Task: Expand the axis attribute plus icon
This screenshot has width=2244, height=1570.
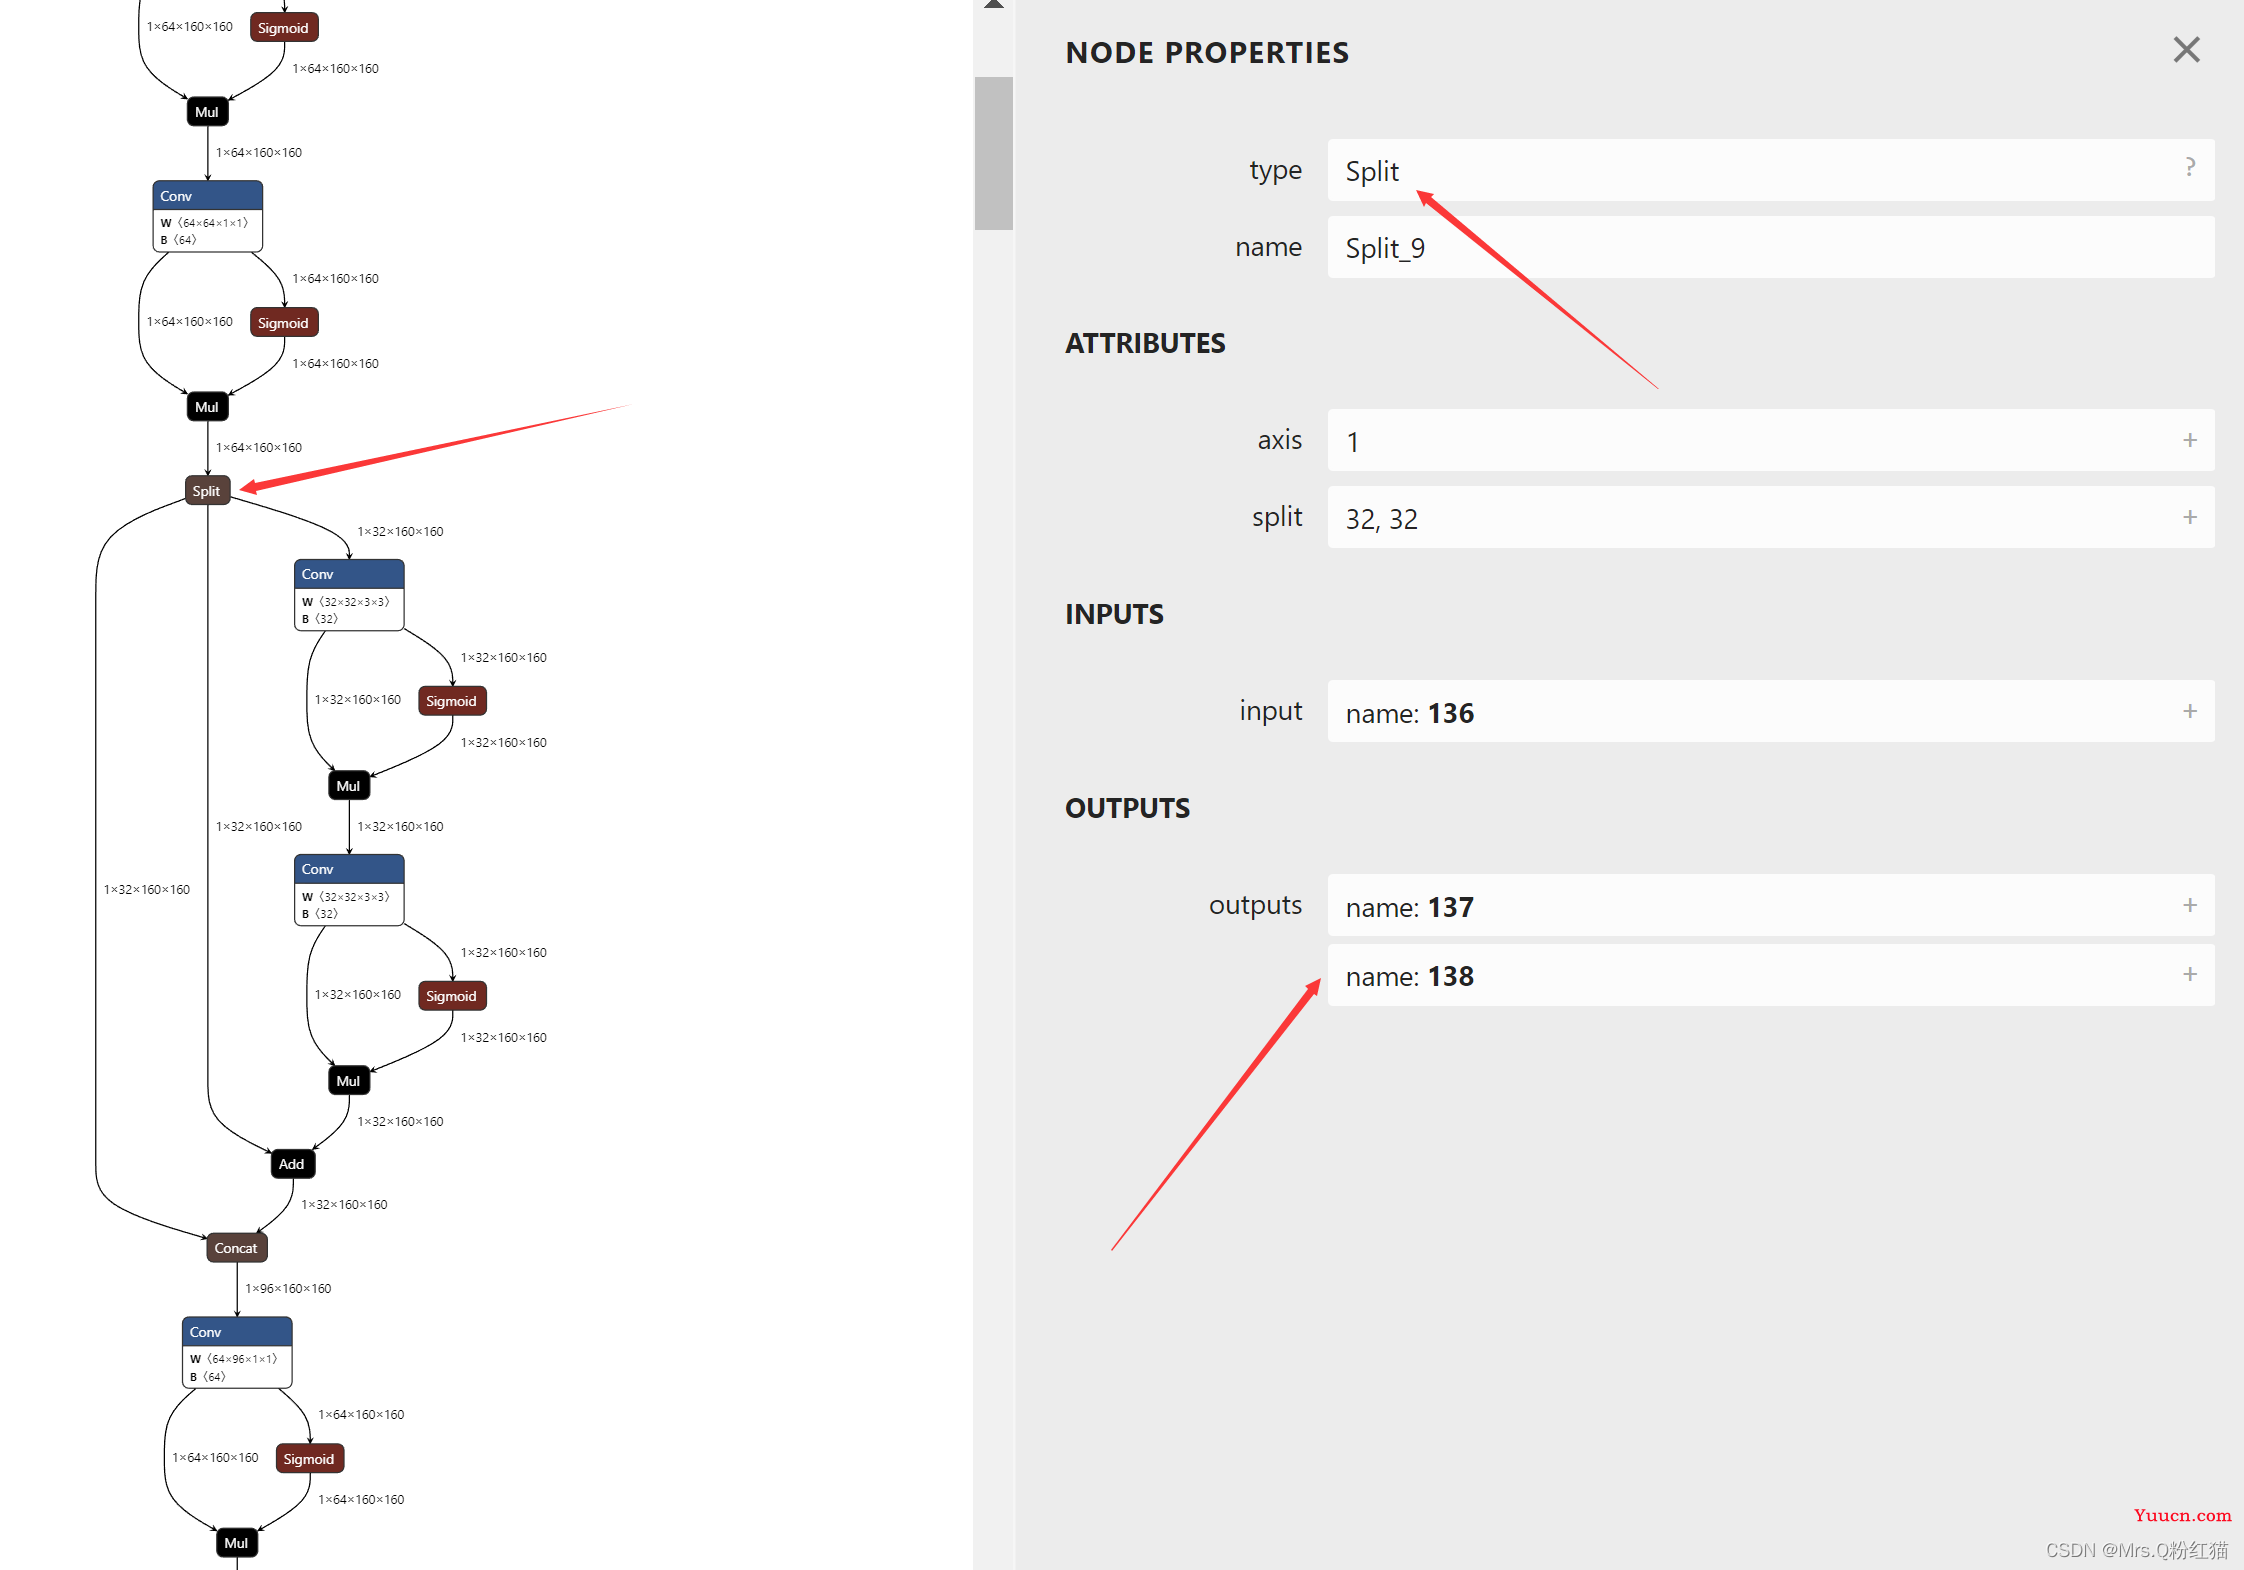Action: [2189, 440]
